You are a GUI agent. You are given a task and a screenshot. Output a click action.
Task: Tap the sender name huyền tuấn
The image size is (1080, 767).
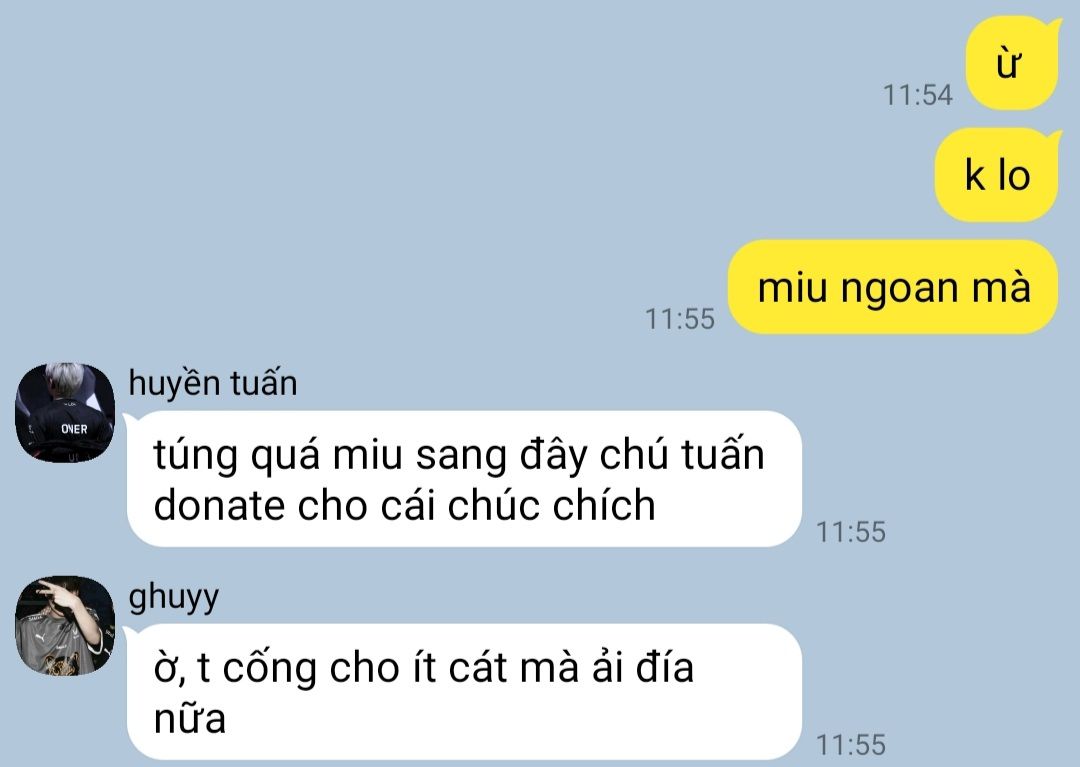pyautogui.click(x=213, y=383)
